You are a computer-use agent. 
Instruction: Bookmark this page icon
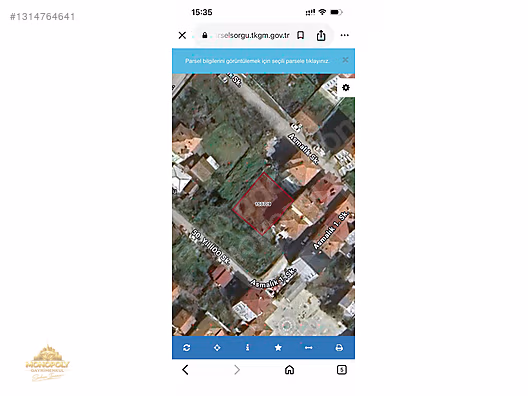point(300,35)
